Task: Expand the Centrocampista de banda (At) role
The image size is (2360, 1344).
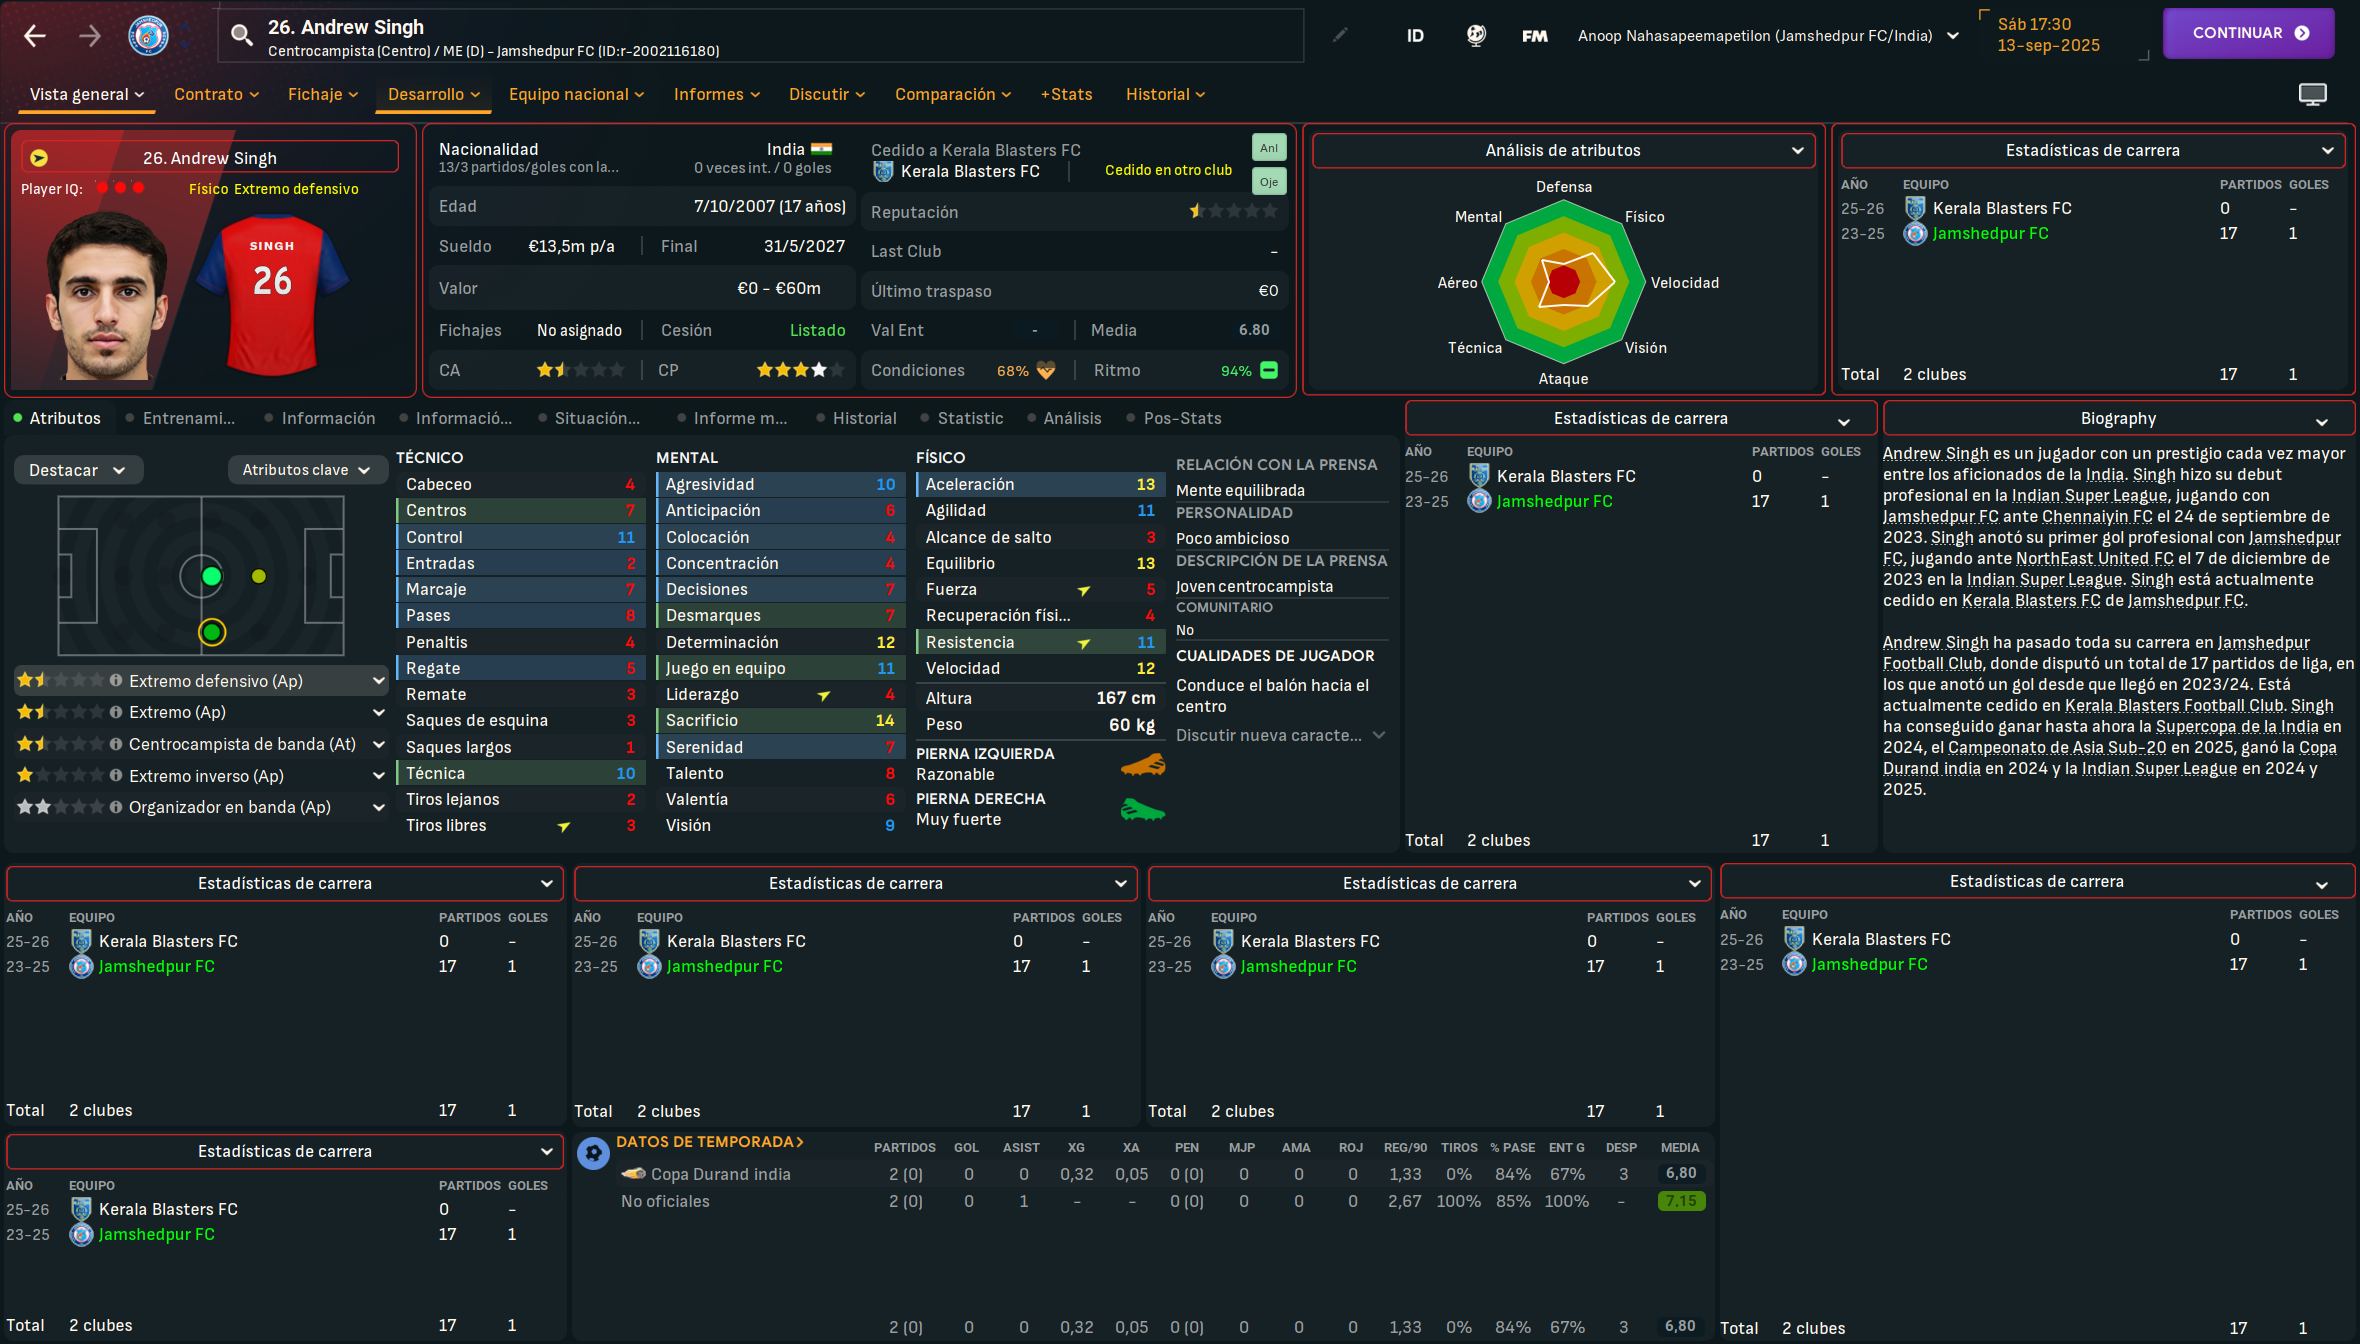Action: click(x=378, y=745)
